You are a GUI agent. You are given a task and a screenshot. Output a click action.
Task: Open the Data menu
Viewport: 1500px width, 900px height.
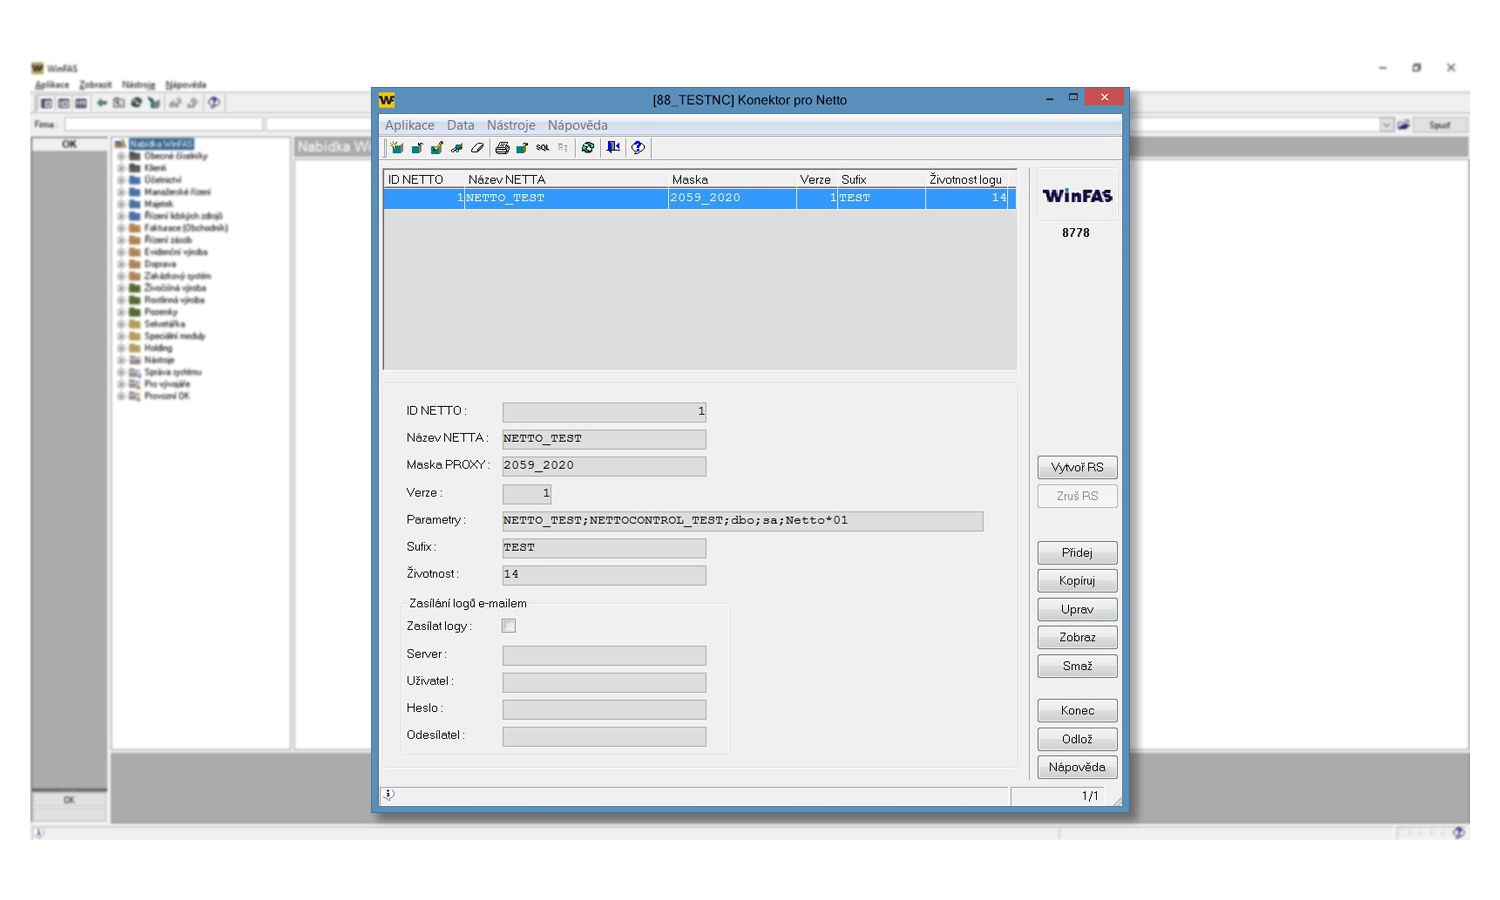460,125
